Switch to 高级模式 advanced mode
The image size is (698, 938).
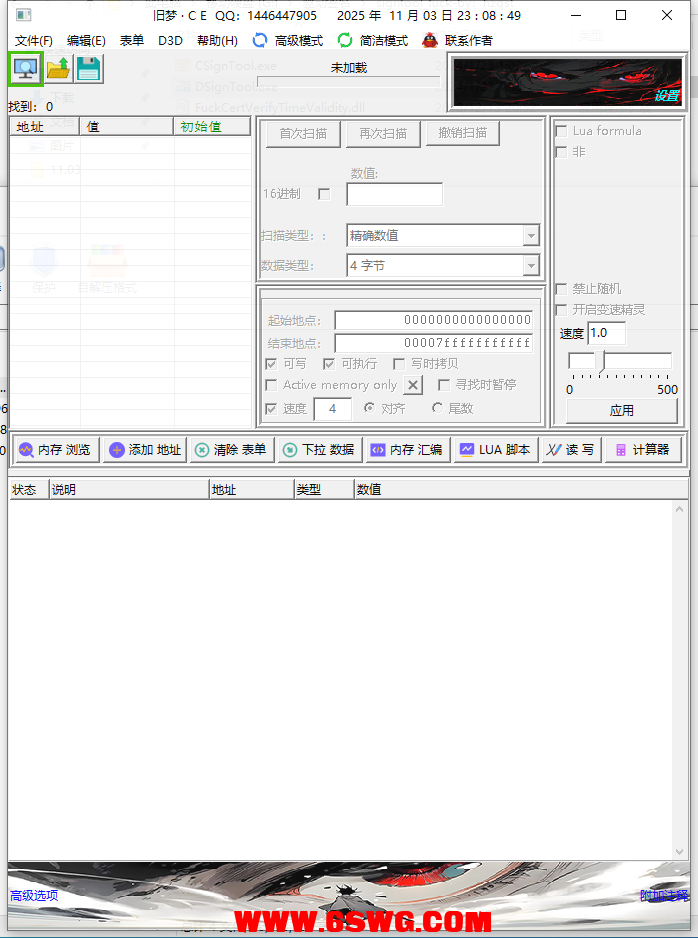coord(288,41)
